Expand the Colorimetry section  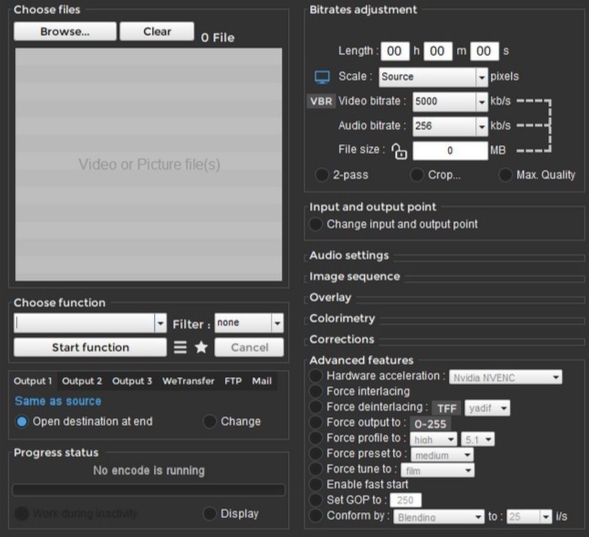[342, 319]
